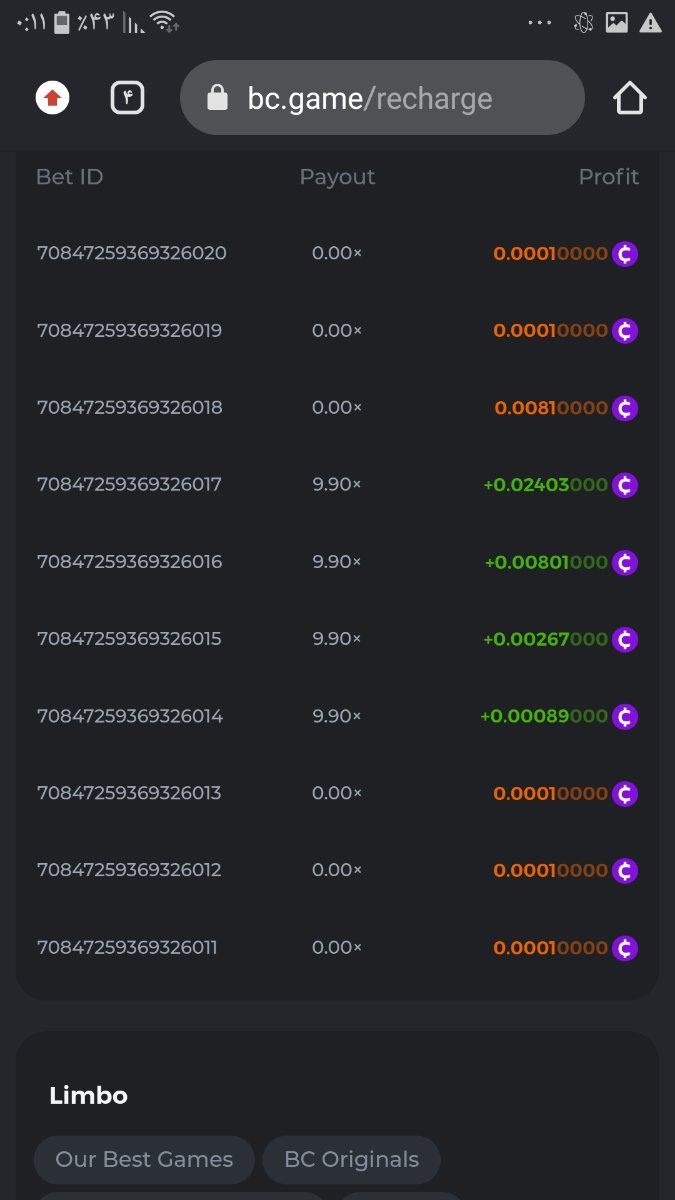This screenshot has height=1200, width=675.
Task: Select bet ID 70847259369326016 row
Action: (x=129, y=562)
